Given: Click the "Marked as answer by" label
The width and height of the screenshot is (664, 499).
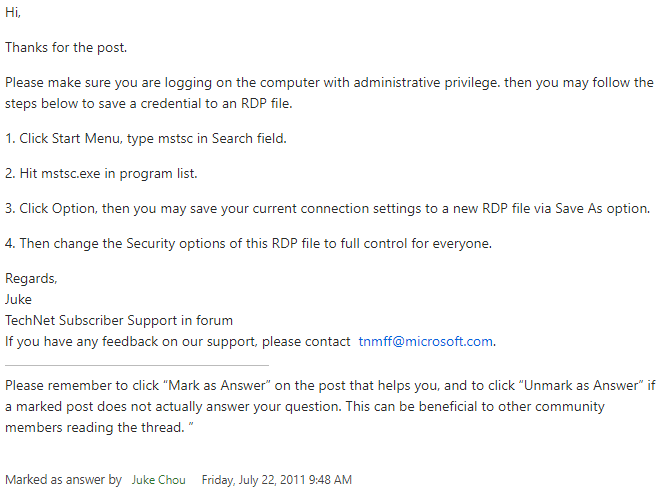Looking at the screenshot, I should tap(63, 480).
